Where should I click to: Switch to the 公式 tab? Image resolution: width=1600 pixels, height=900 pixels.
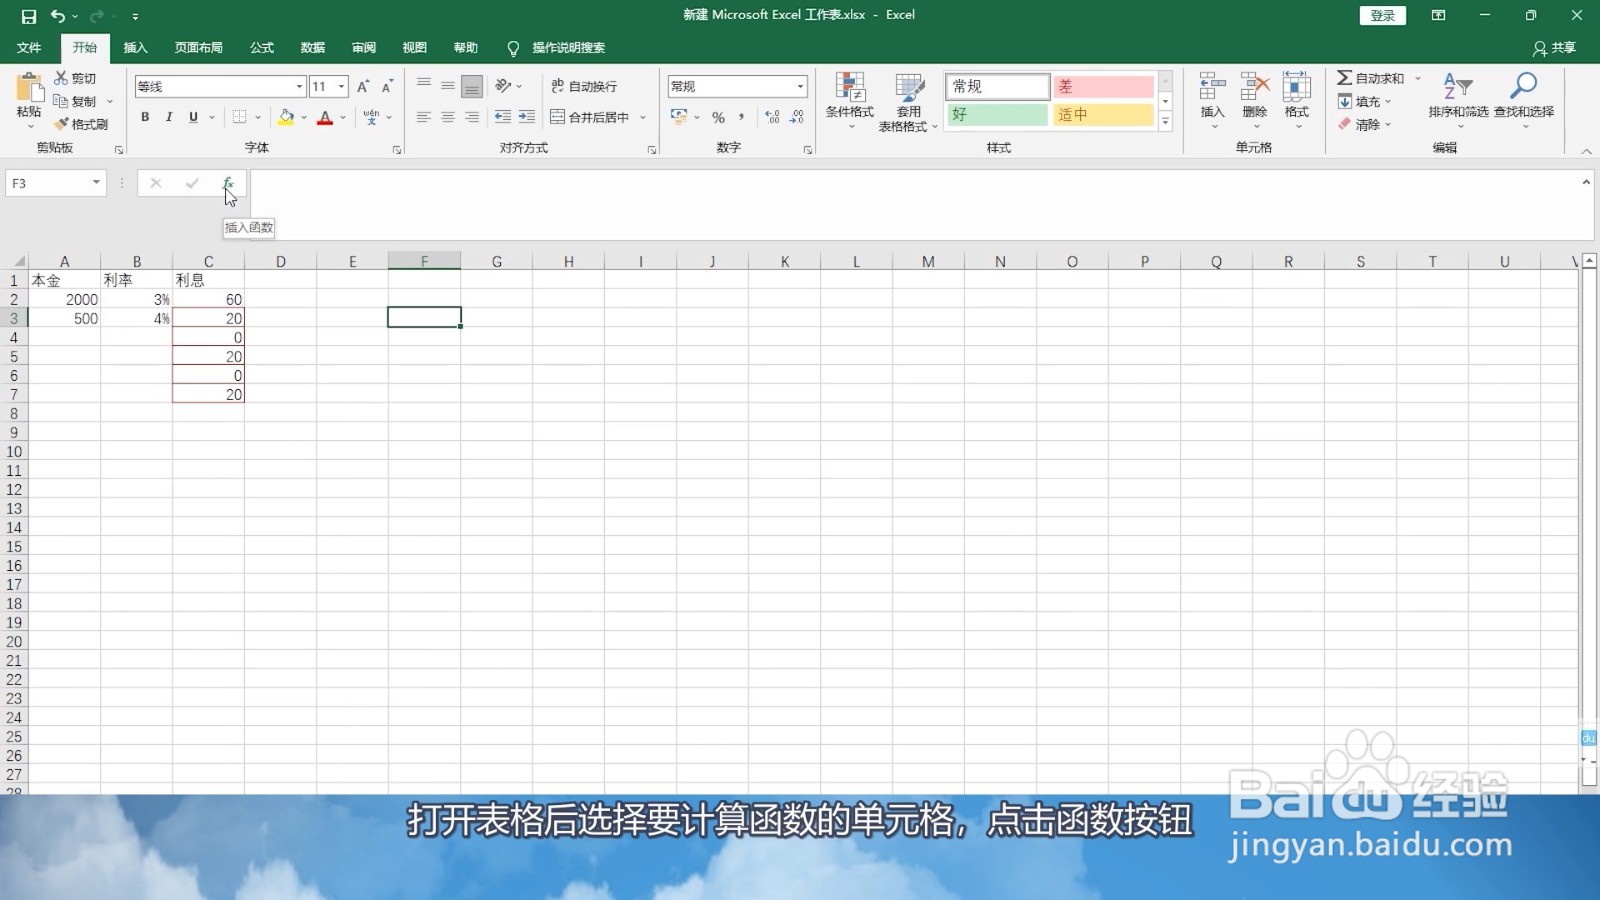point(262,48)
